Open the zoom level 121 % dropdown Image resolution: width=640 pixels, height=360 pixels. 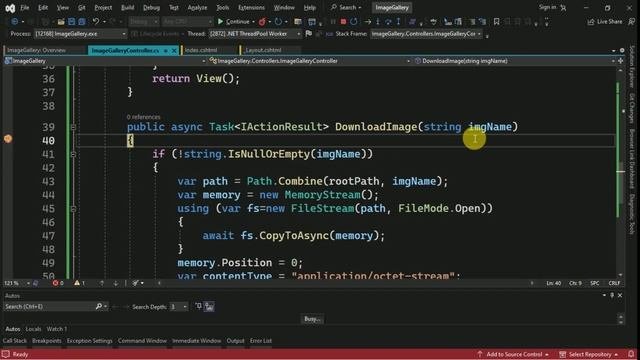(28, 283)
